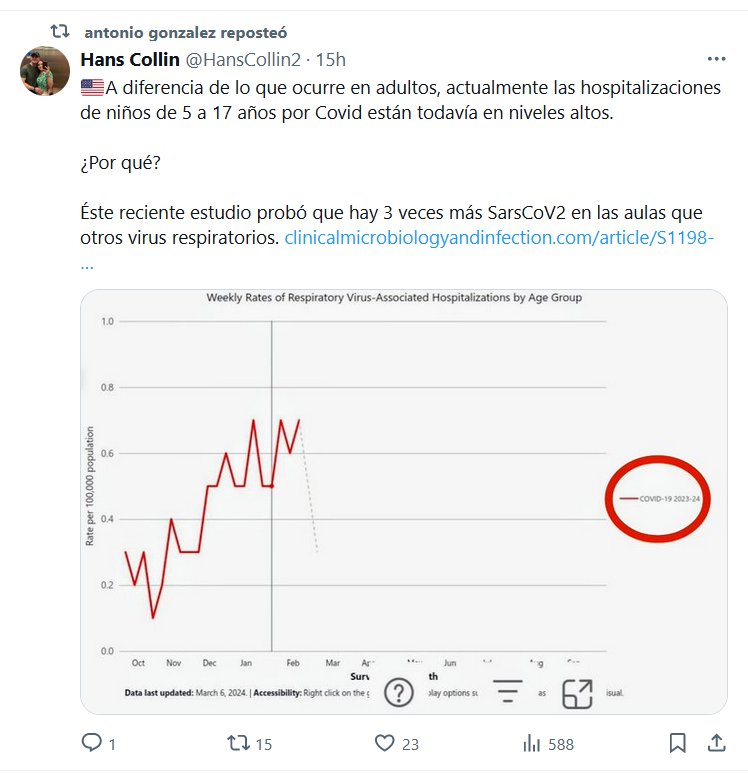The width and height of the screenshot is (748, 774).
Task: Open view analytics bar chart icon
Action: click(x=532, y=743)
